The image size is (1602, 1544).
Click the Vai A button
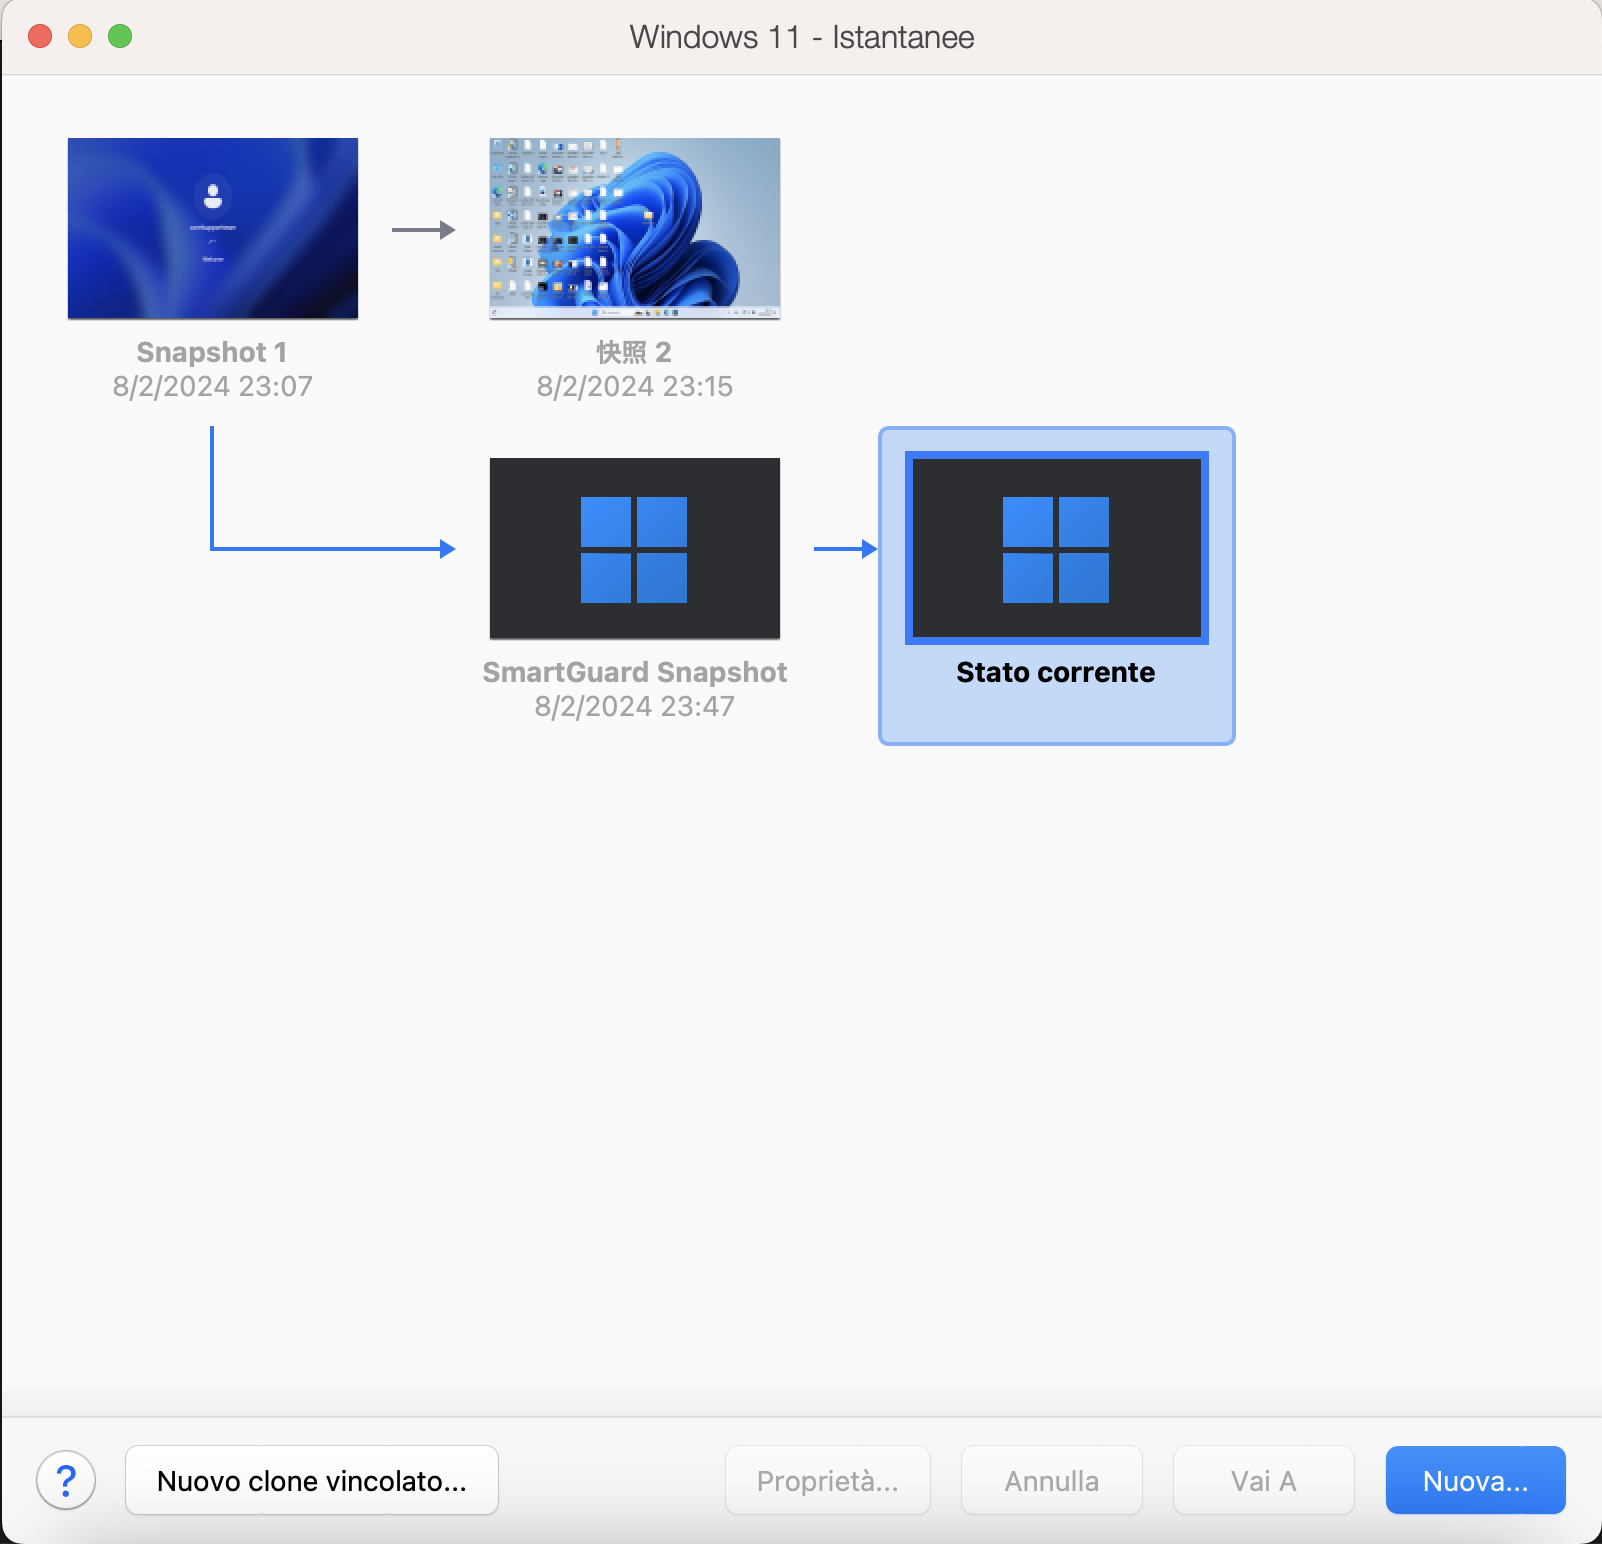[1263, 1480]
